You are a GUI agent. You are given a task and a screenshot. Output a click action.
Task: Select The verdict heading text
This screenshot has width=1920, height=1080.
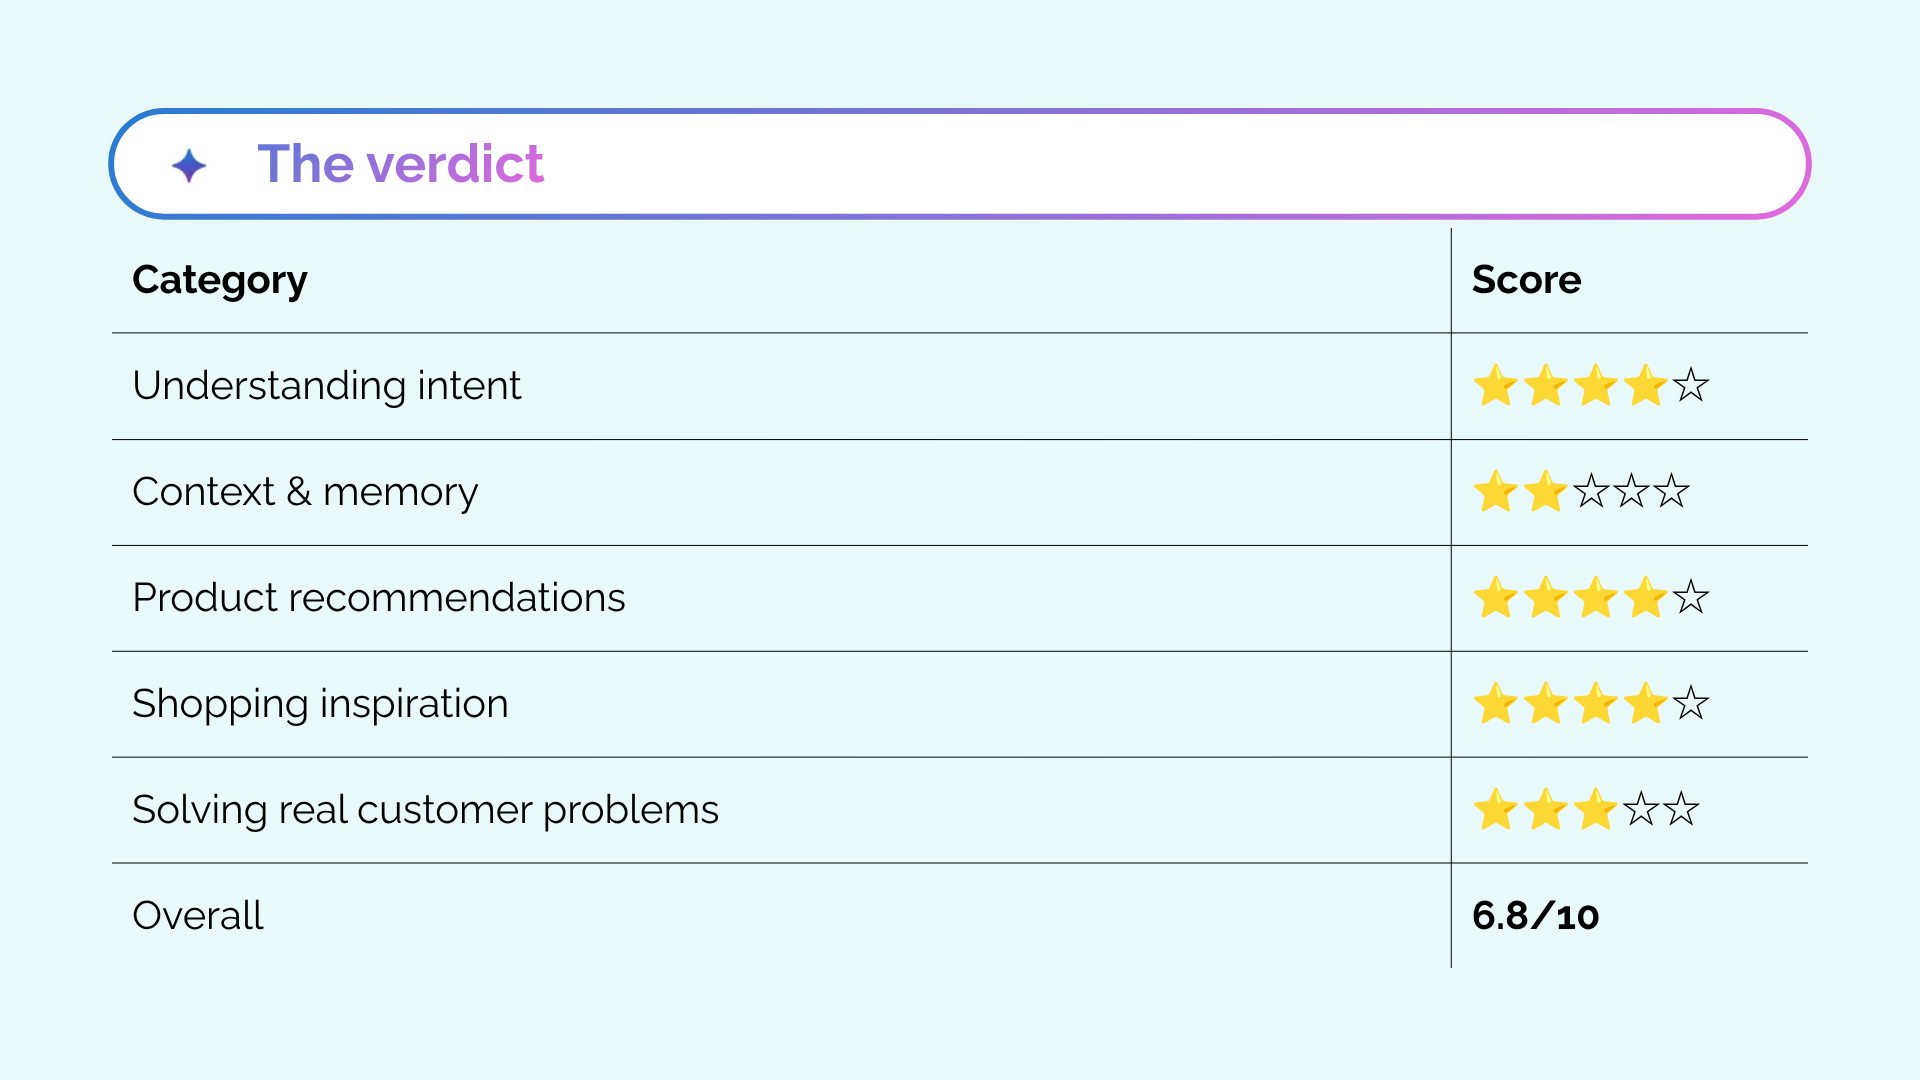(400, 164)
